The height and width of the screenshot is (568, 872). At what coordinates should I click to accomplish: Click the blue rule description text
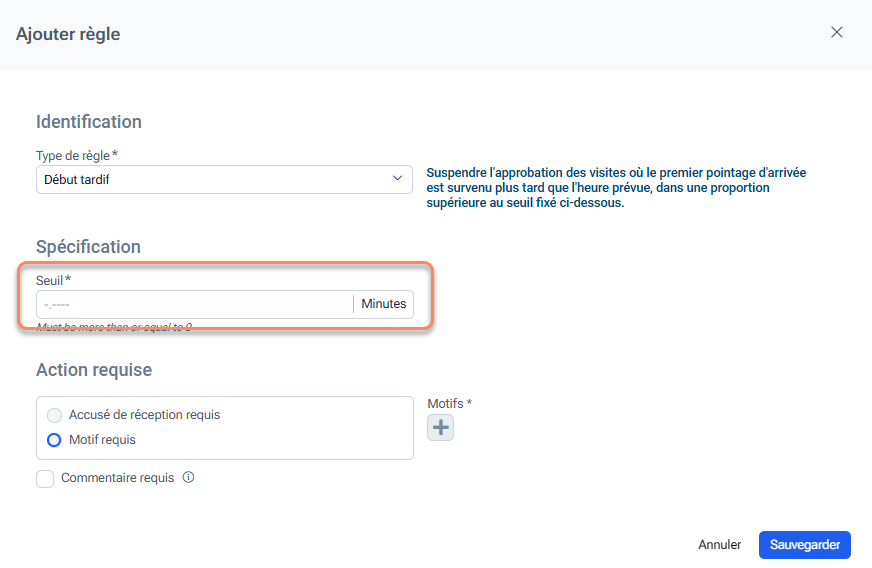615,188
